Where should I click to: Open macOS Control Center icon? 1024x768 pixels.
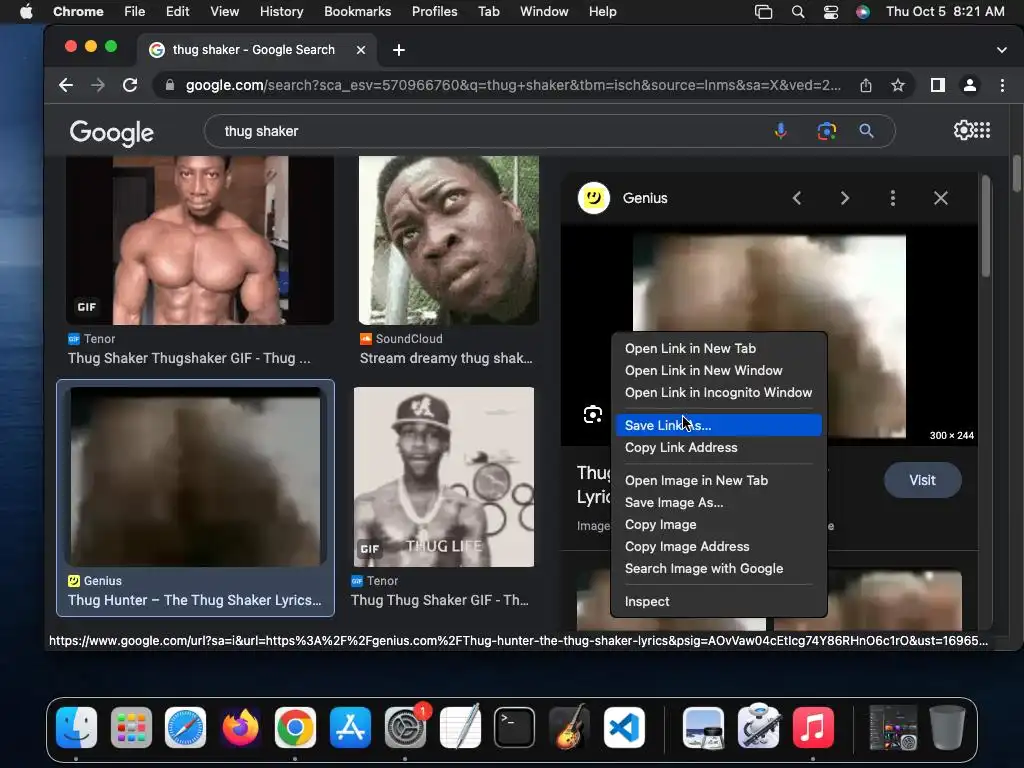click(831, 11)
